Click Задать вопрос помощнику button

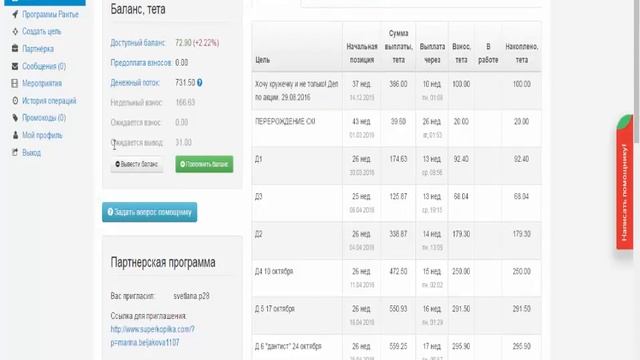pyautogui.click(x=149, y=212)
